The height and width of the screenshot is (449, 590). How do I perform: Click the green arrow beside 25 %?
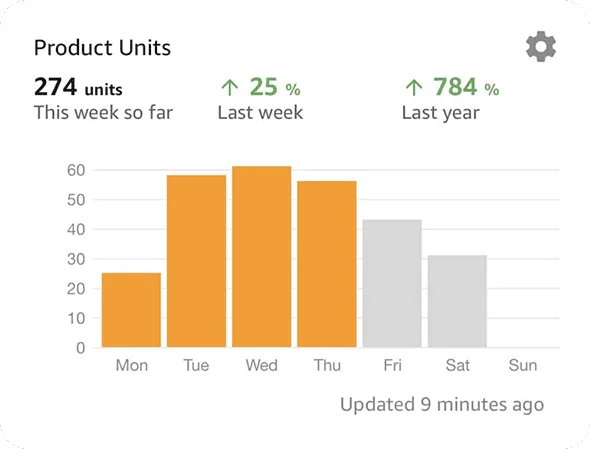click(x=230, y=87)
